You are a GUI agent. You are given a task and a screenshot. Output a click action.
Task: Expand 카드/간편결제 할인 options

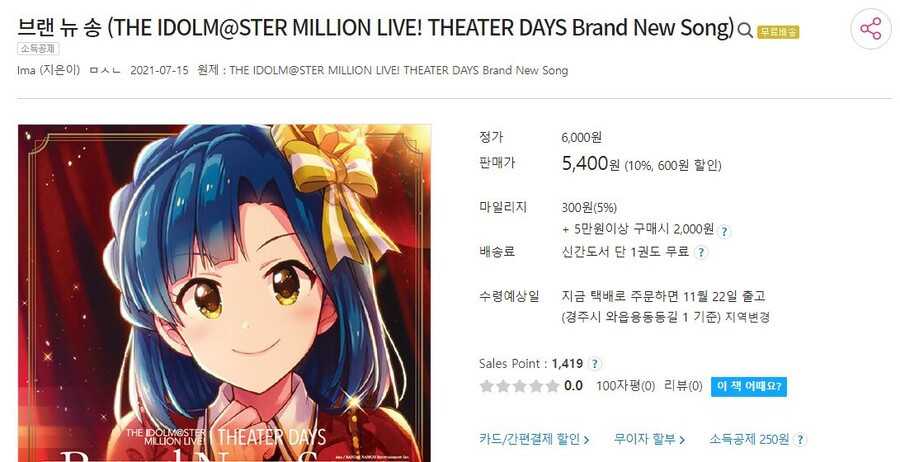[x=534, y=440]
